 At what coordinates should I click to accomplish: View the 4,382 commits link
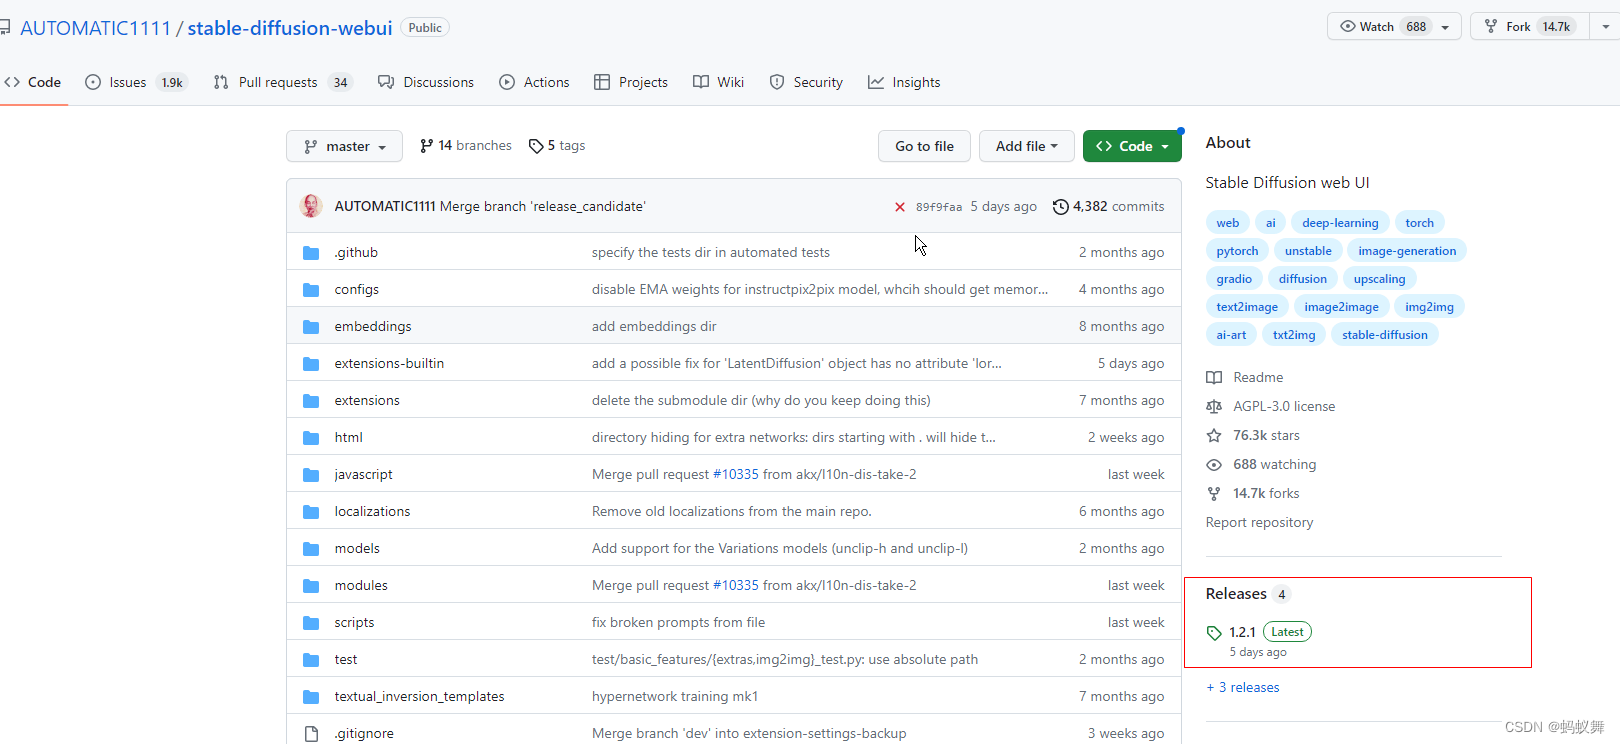coord(1109,207)
